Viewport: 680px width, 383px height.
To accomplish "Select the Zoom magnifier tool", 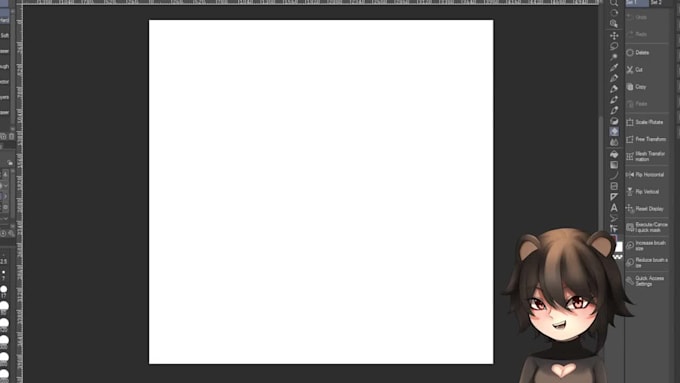I will pos(614,3).
